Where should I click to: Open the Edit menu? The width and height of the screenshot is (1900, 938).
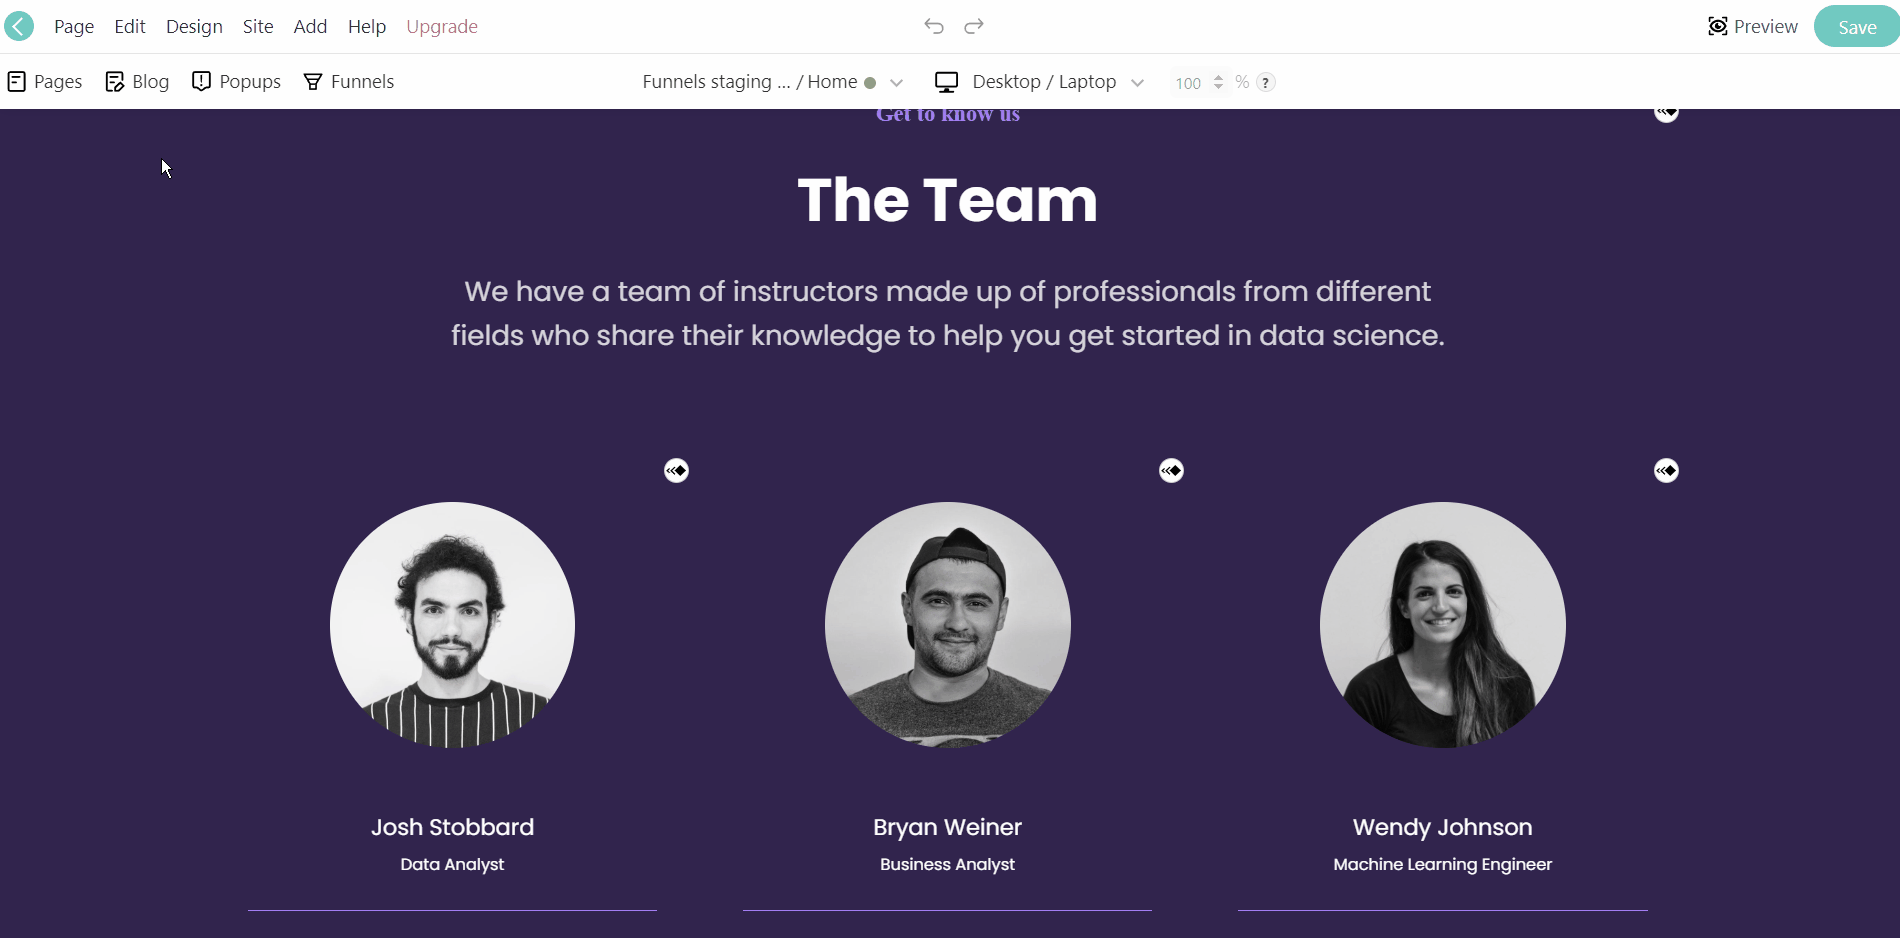130,27
